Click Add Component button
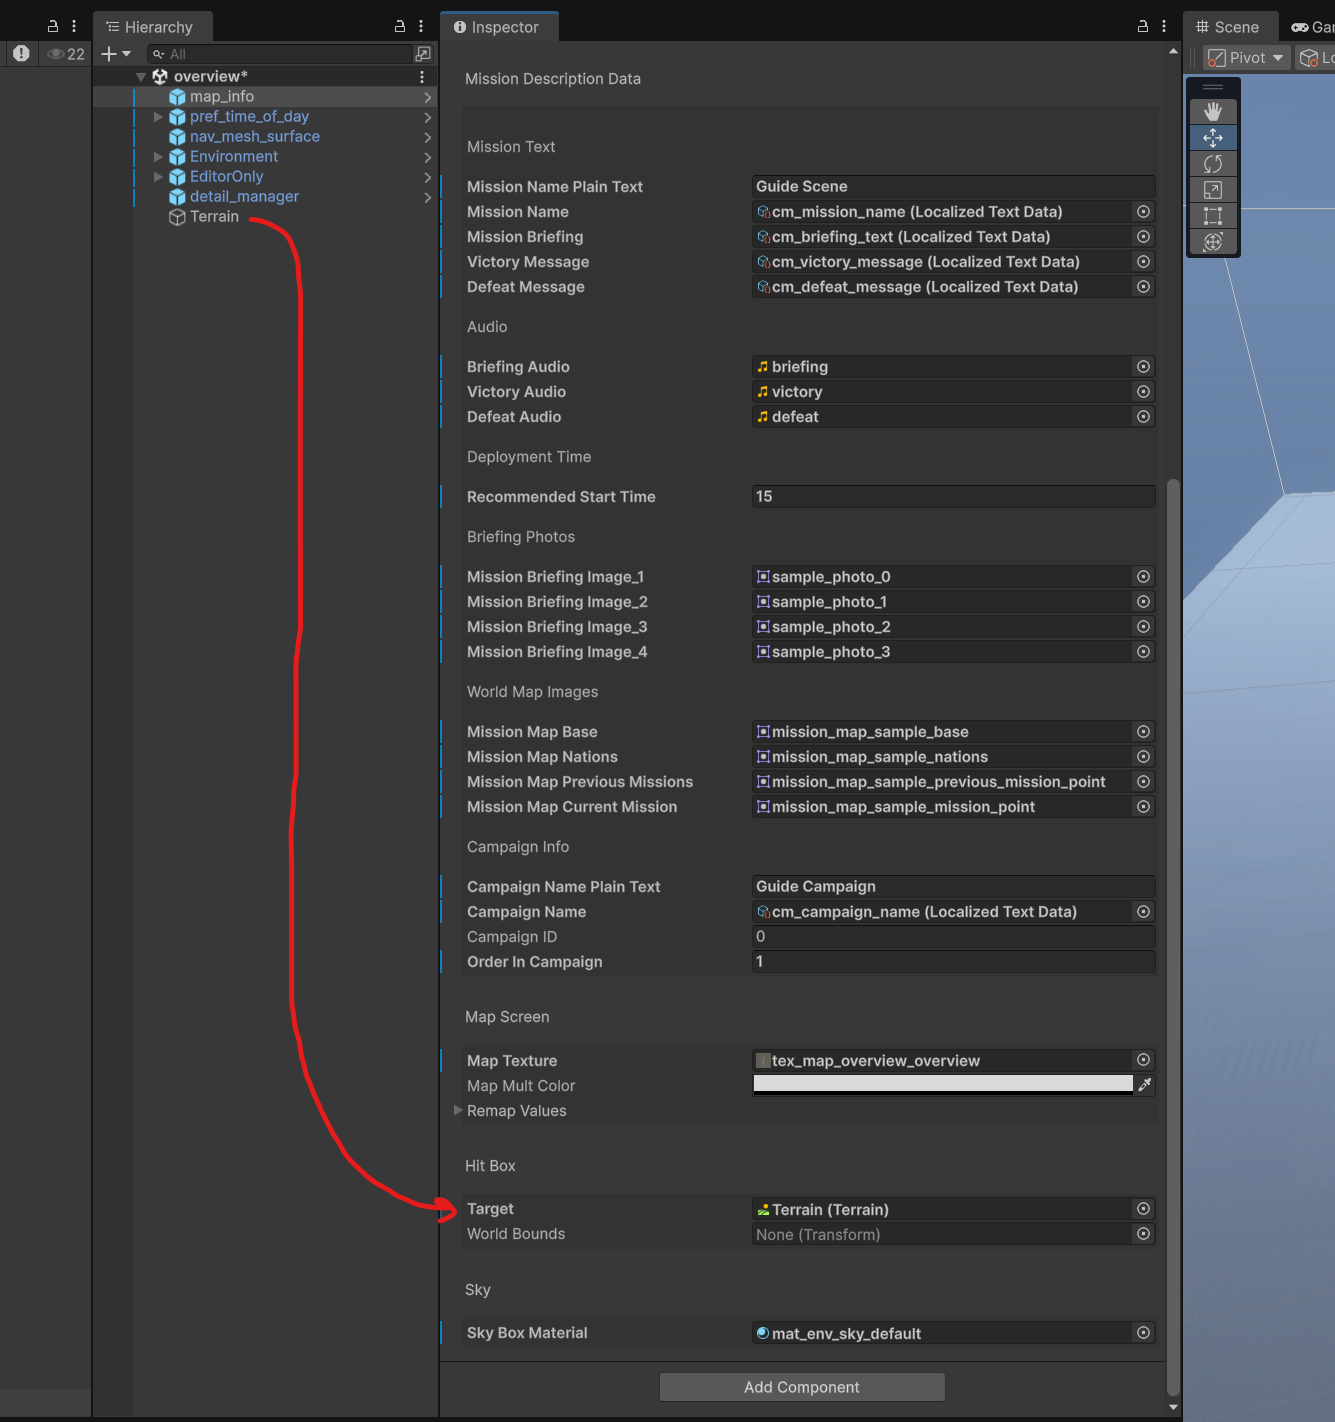Screen dimensions: 1335x1422 (802, 1387)
